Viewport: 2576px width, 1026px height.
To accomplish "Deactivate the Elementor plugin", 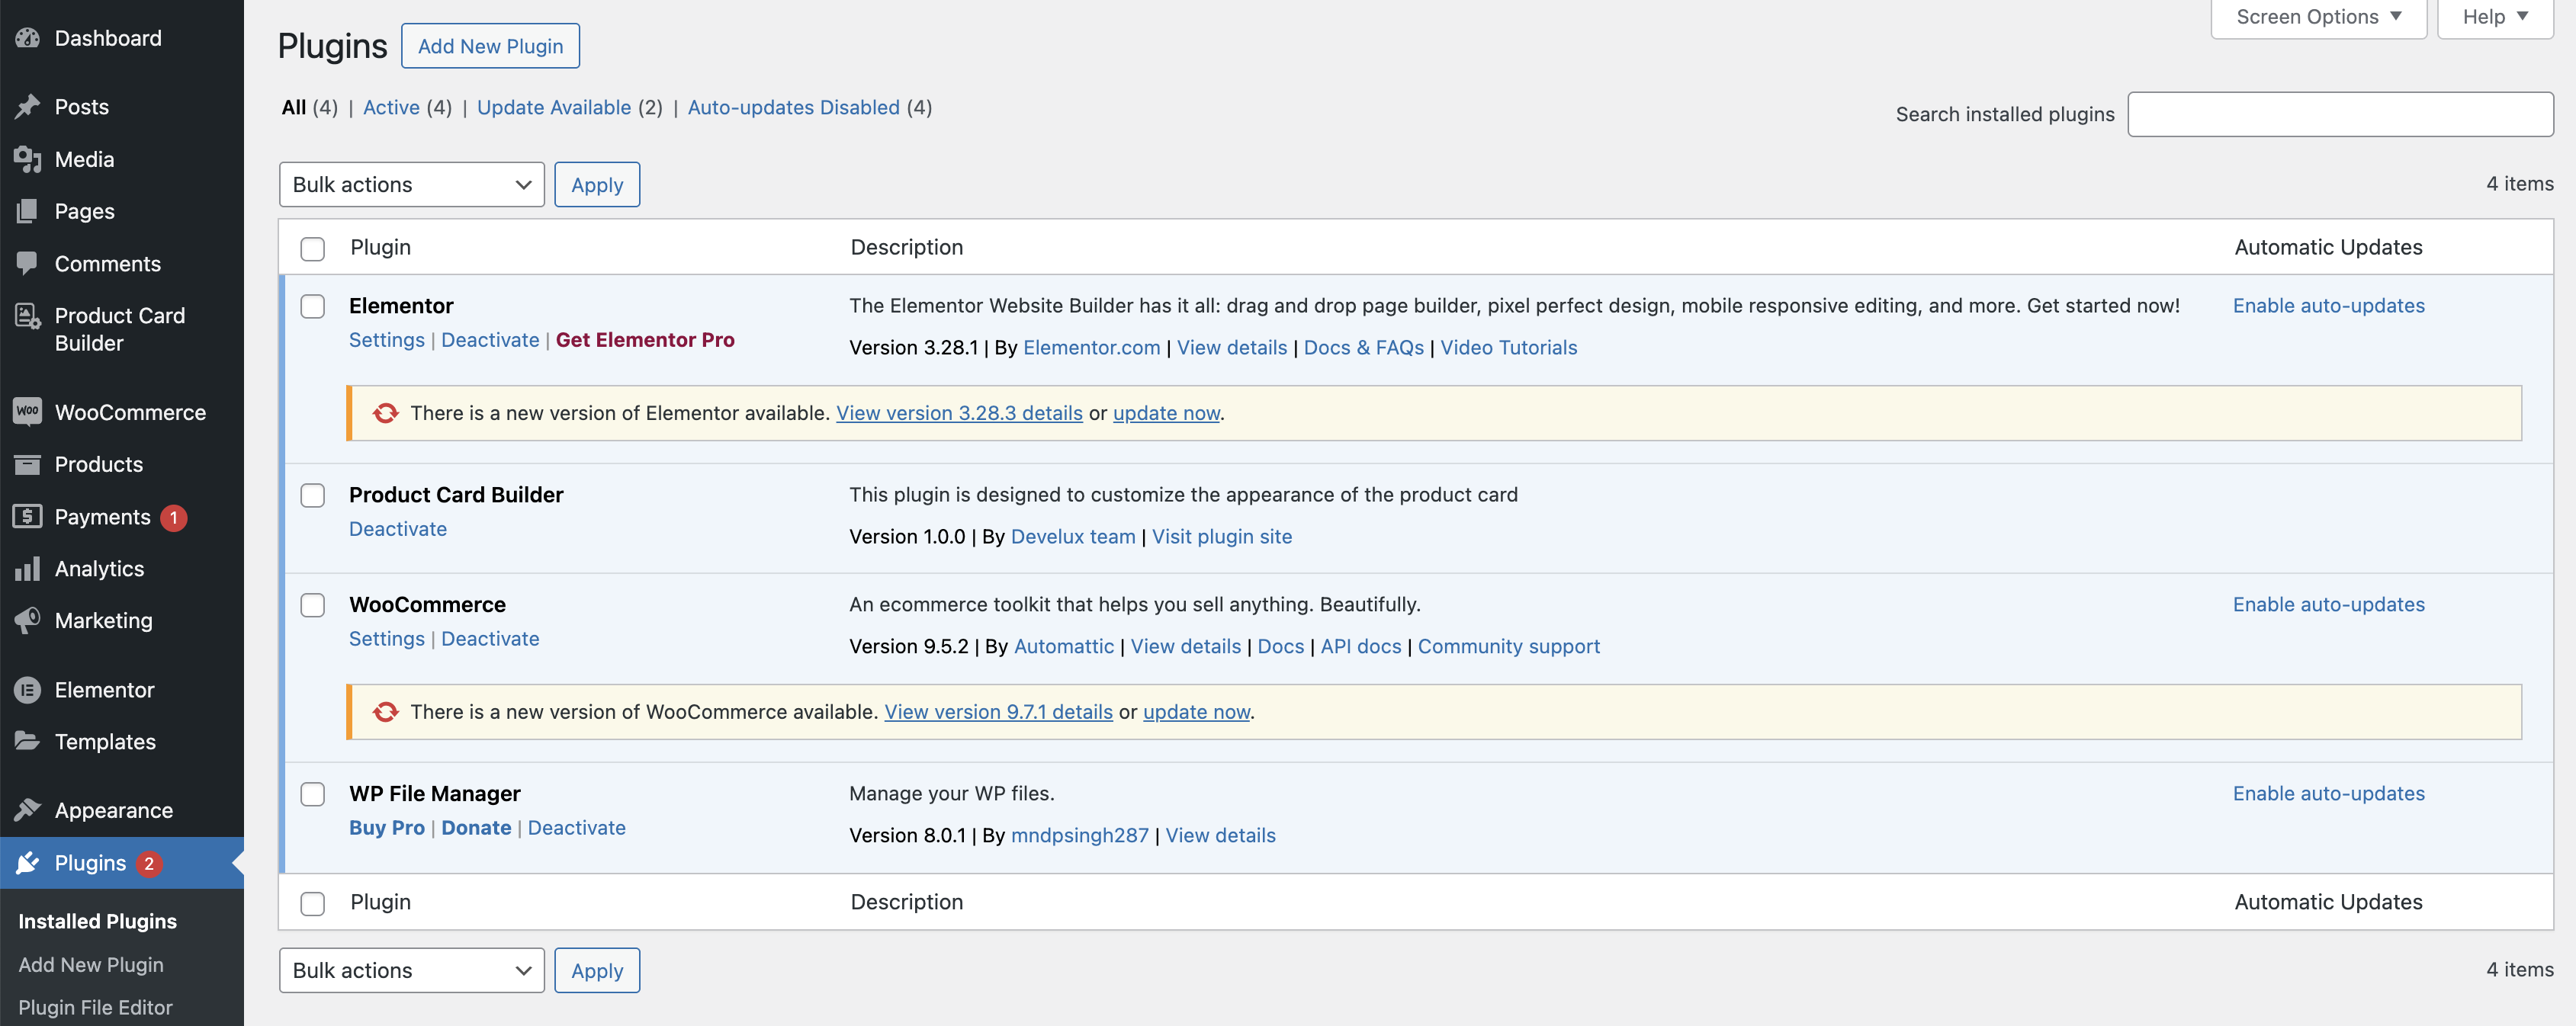I will (490, 340).
